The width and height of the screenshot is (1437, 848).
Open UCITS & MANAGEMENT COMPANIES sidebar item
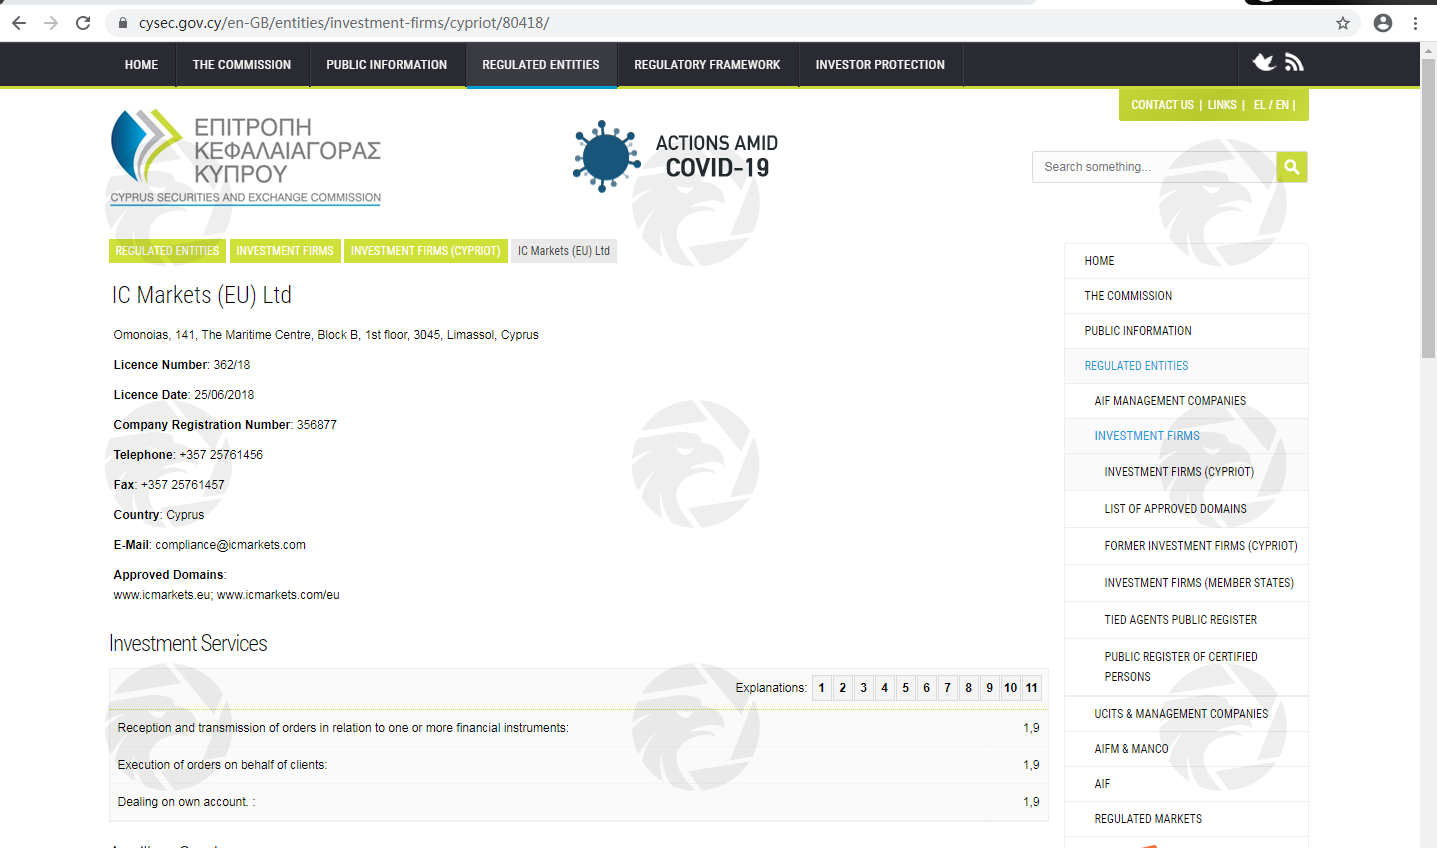pos(1186,714)
